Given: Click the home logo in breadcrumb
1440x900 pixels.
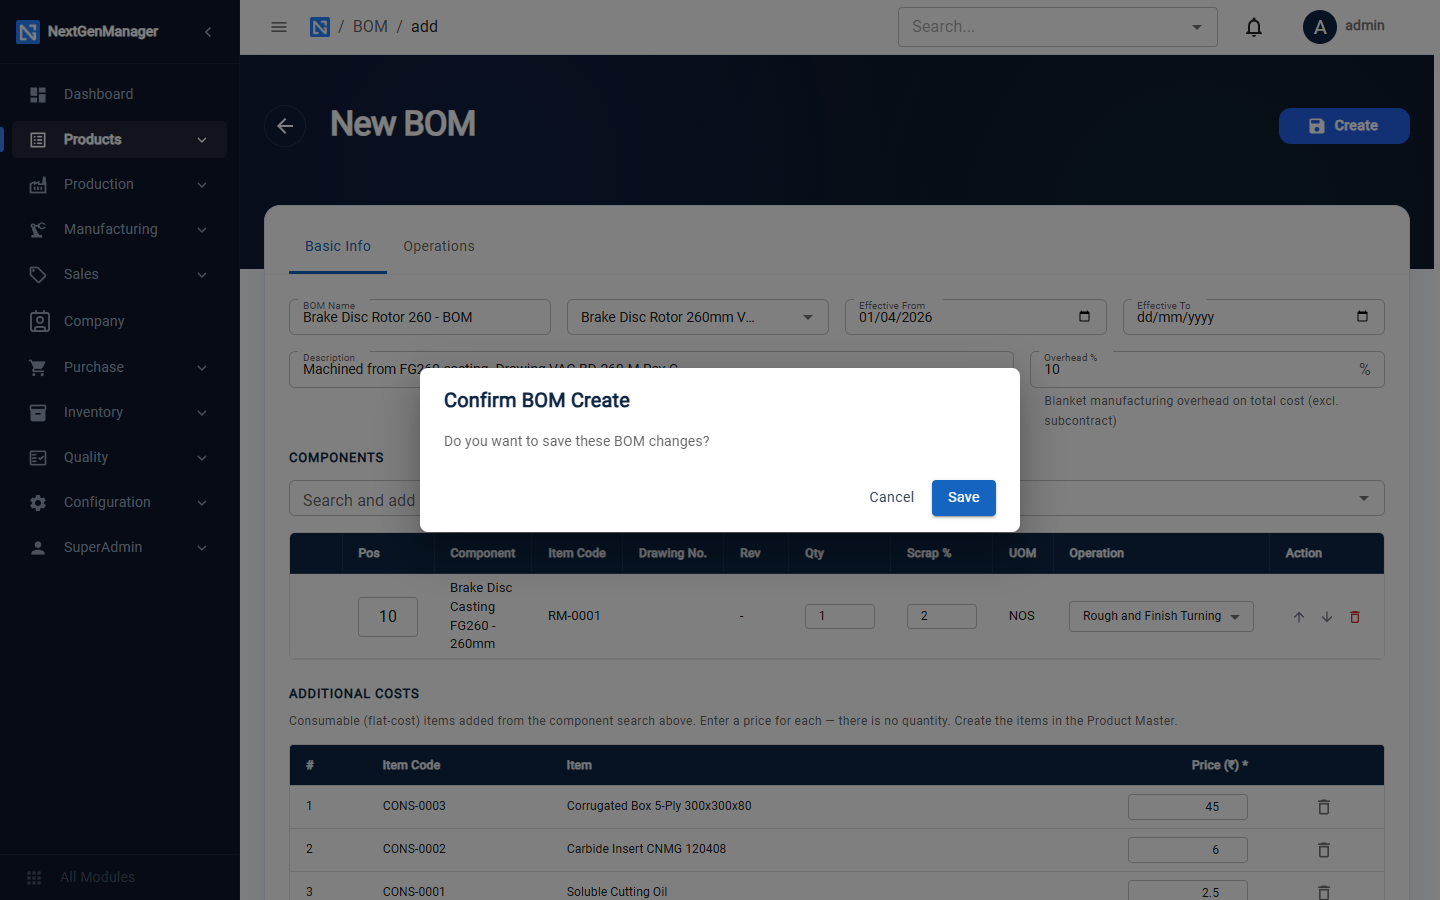Looking at the screenshot, I should (x=320, y=27).
